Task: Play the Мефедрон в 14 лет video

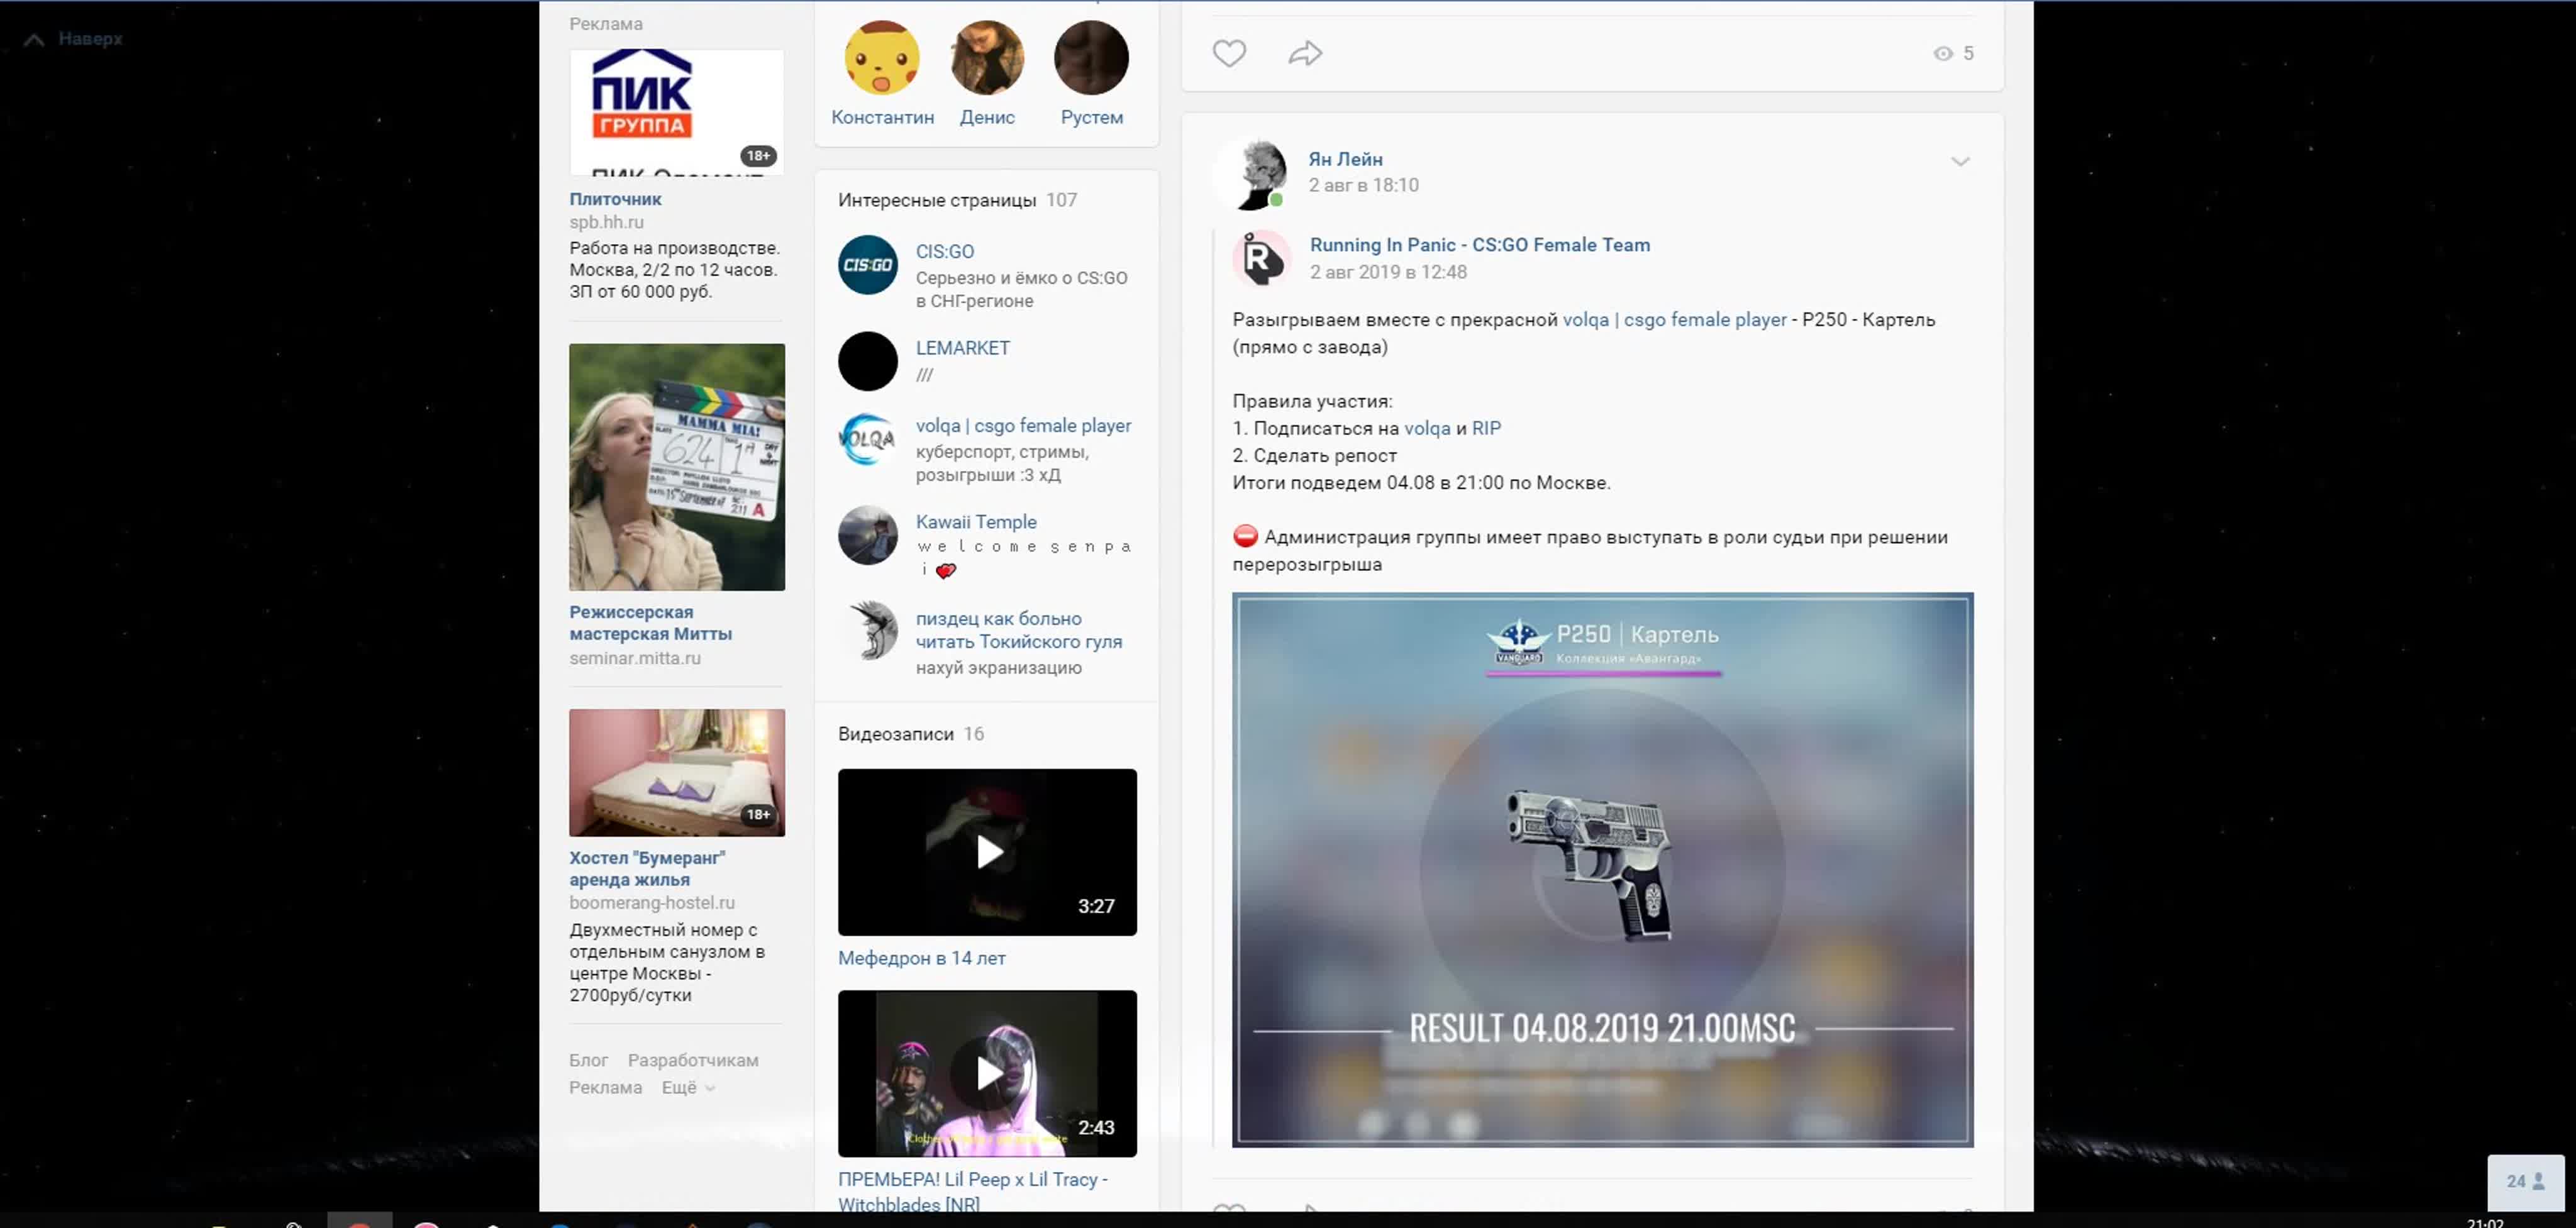Action: point(987,852)
